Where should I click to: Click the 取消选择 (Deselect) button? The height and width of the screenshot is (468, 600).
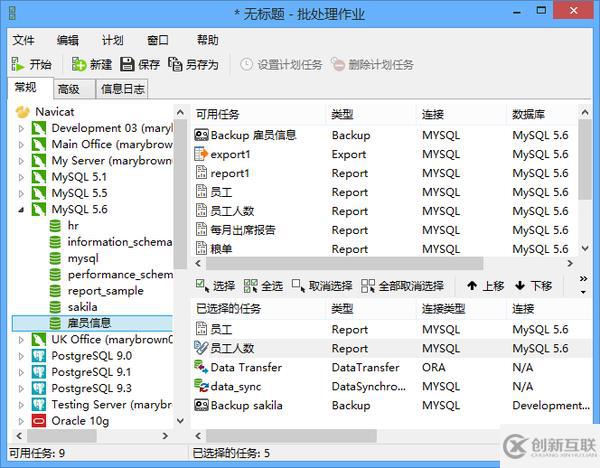click(x=322, y=286)
